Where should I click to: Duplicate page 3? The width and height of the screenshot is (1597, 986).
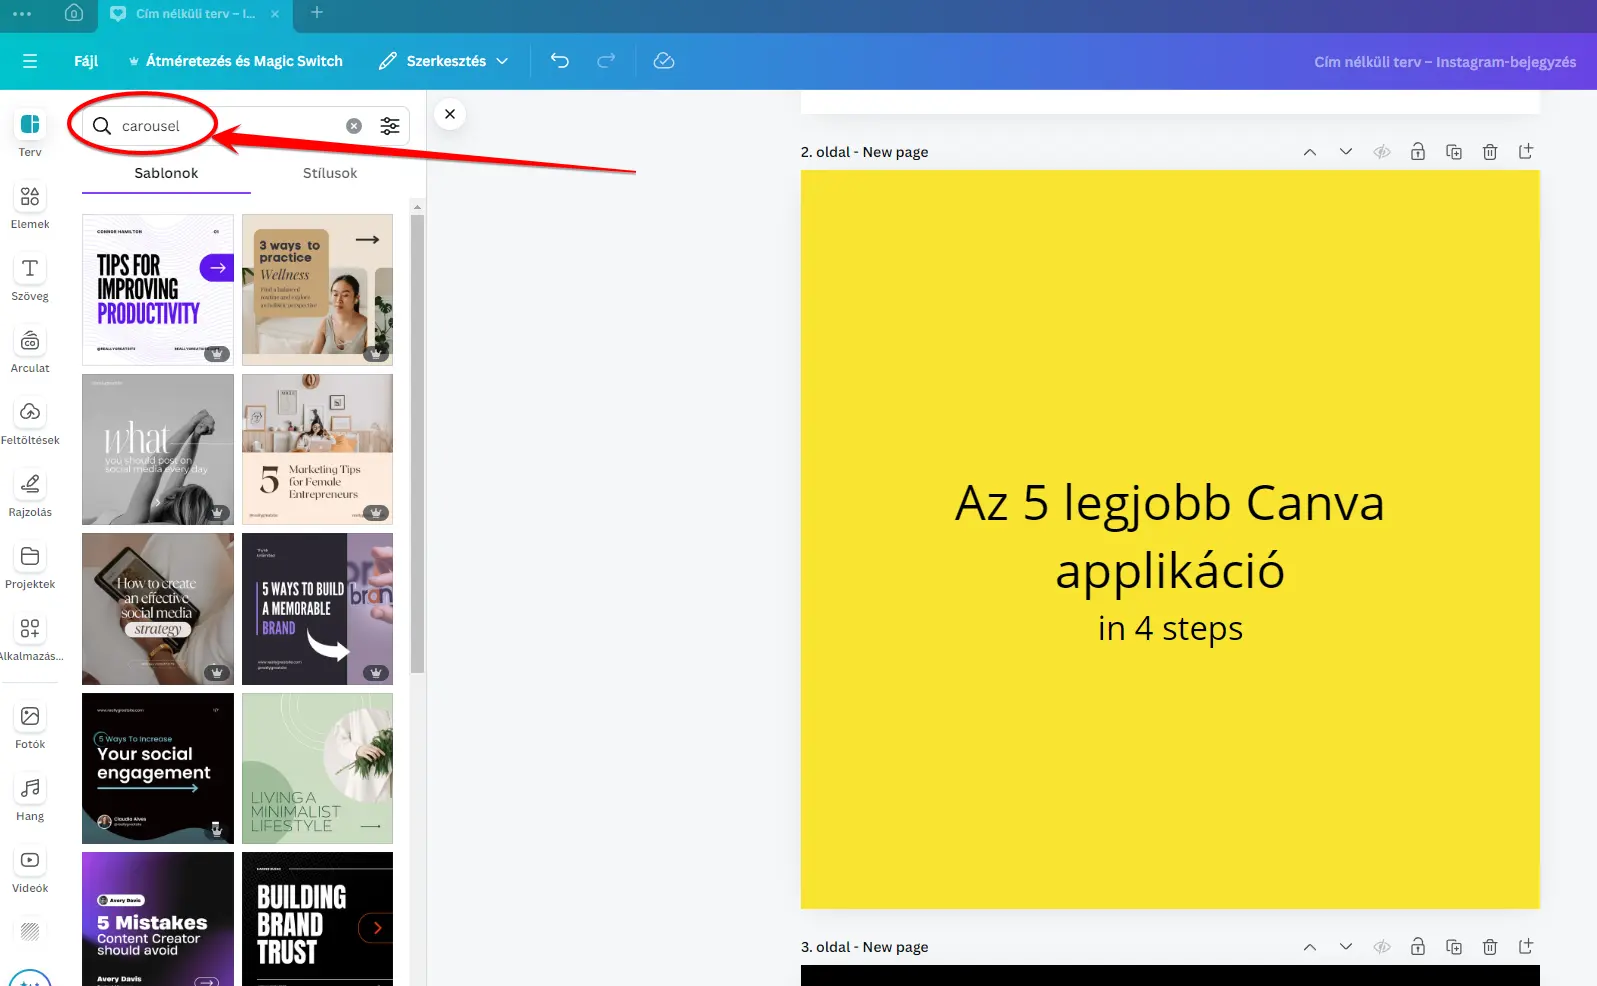pos(1454,947)
